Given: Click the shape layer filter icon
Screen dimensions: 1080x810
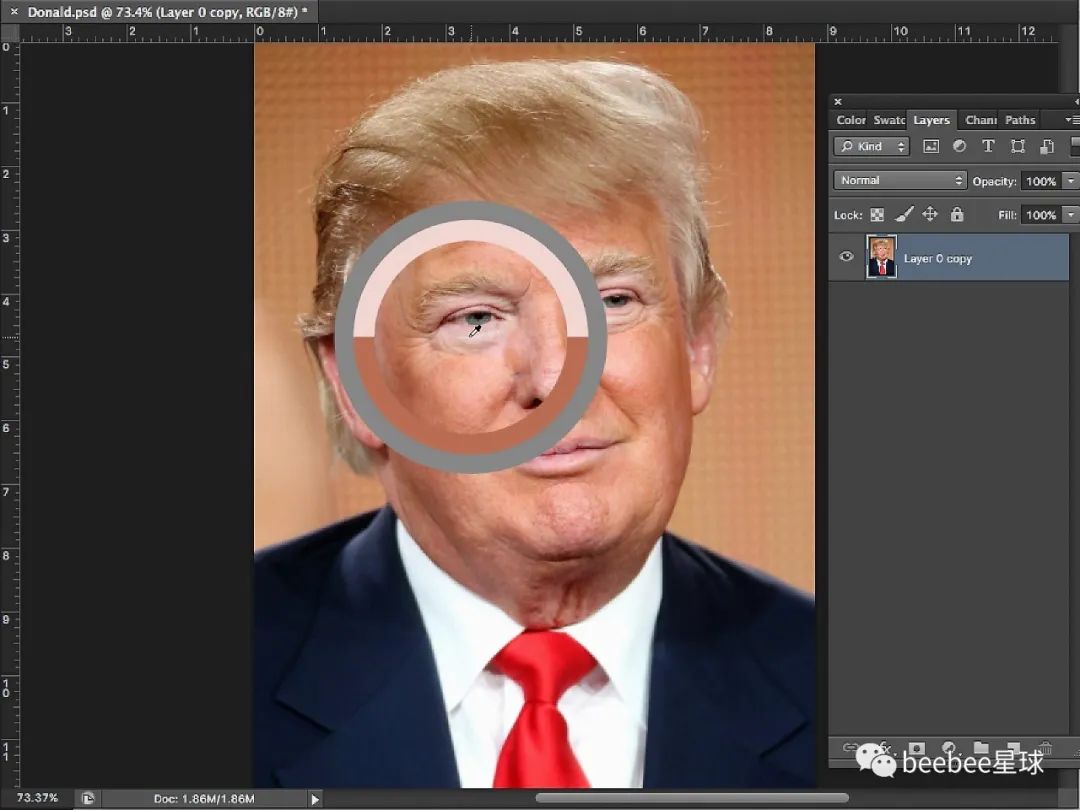Looking at the screenshot, I should 1017,146.
